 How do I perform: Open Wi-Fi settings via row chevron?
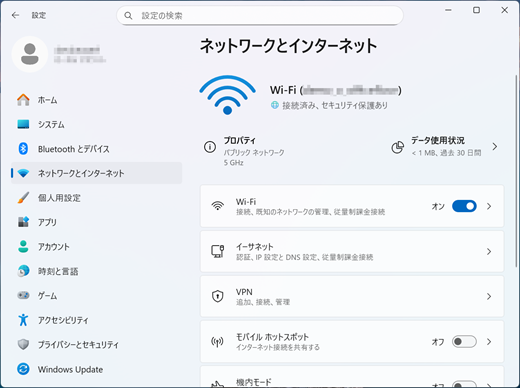[489, 206]
